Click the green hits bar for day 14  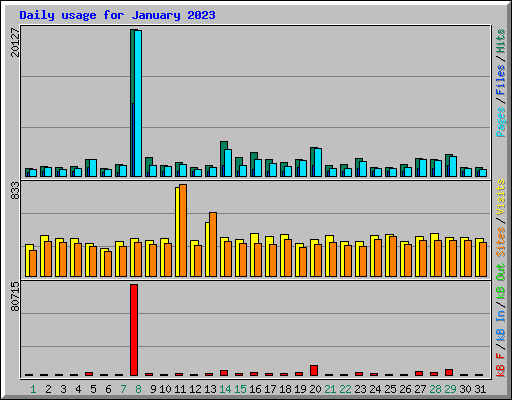(x=223, y=159)
